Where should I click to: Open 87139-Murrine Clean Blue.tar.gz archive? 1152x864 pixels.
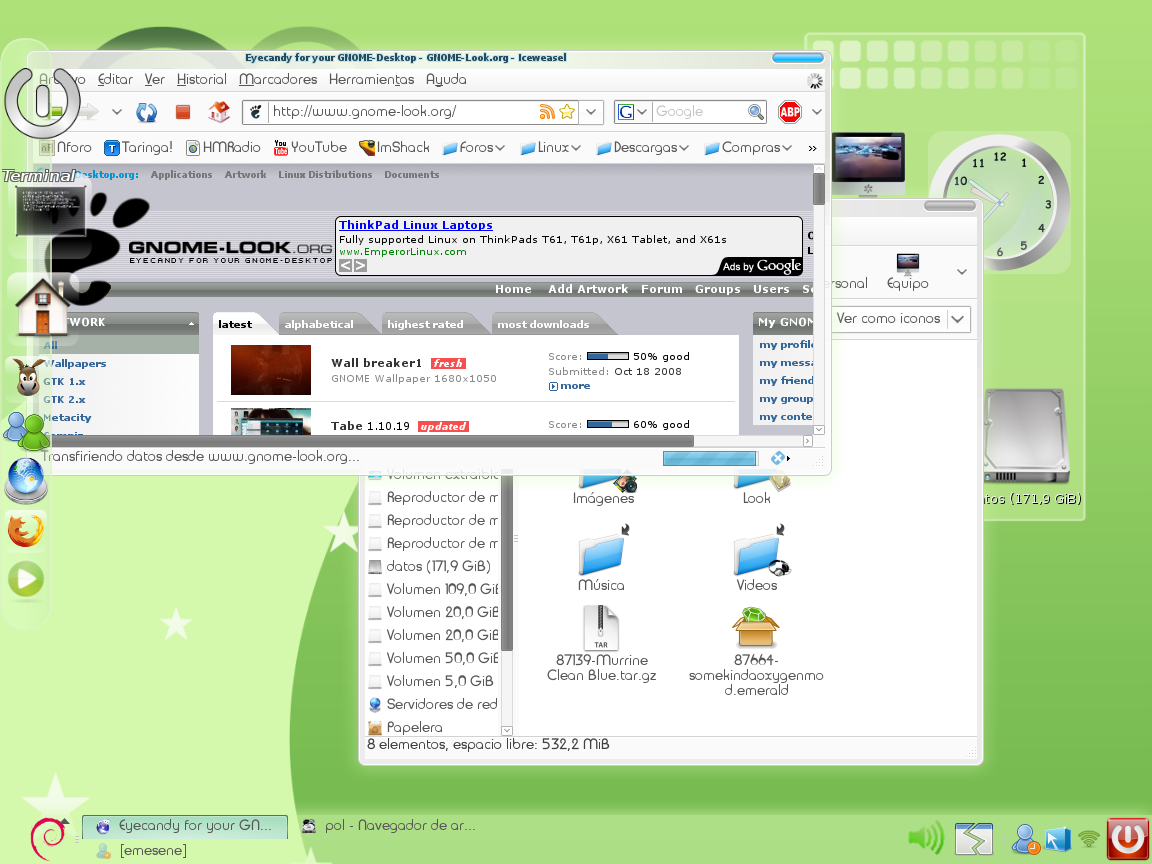[x=601, y=644]
